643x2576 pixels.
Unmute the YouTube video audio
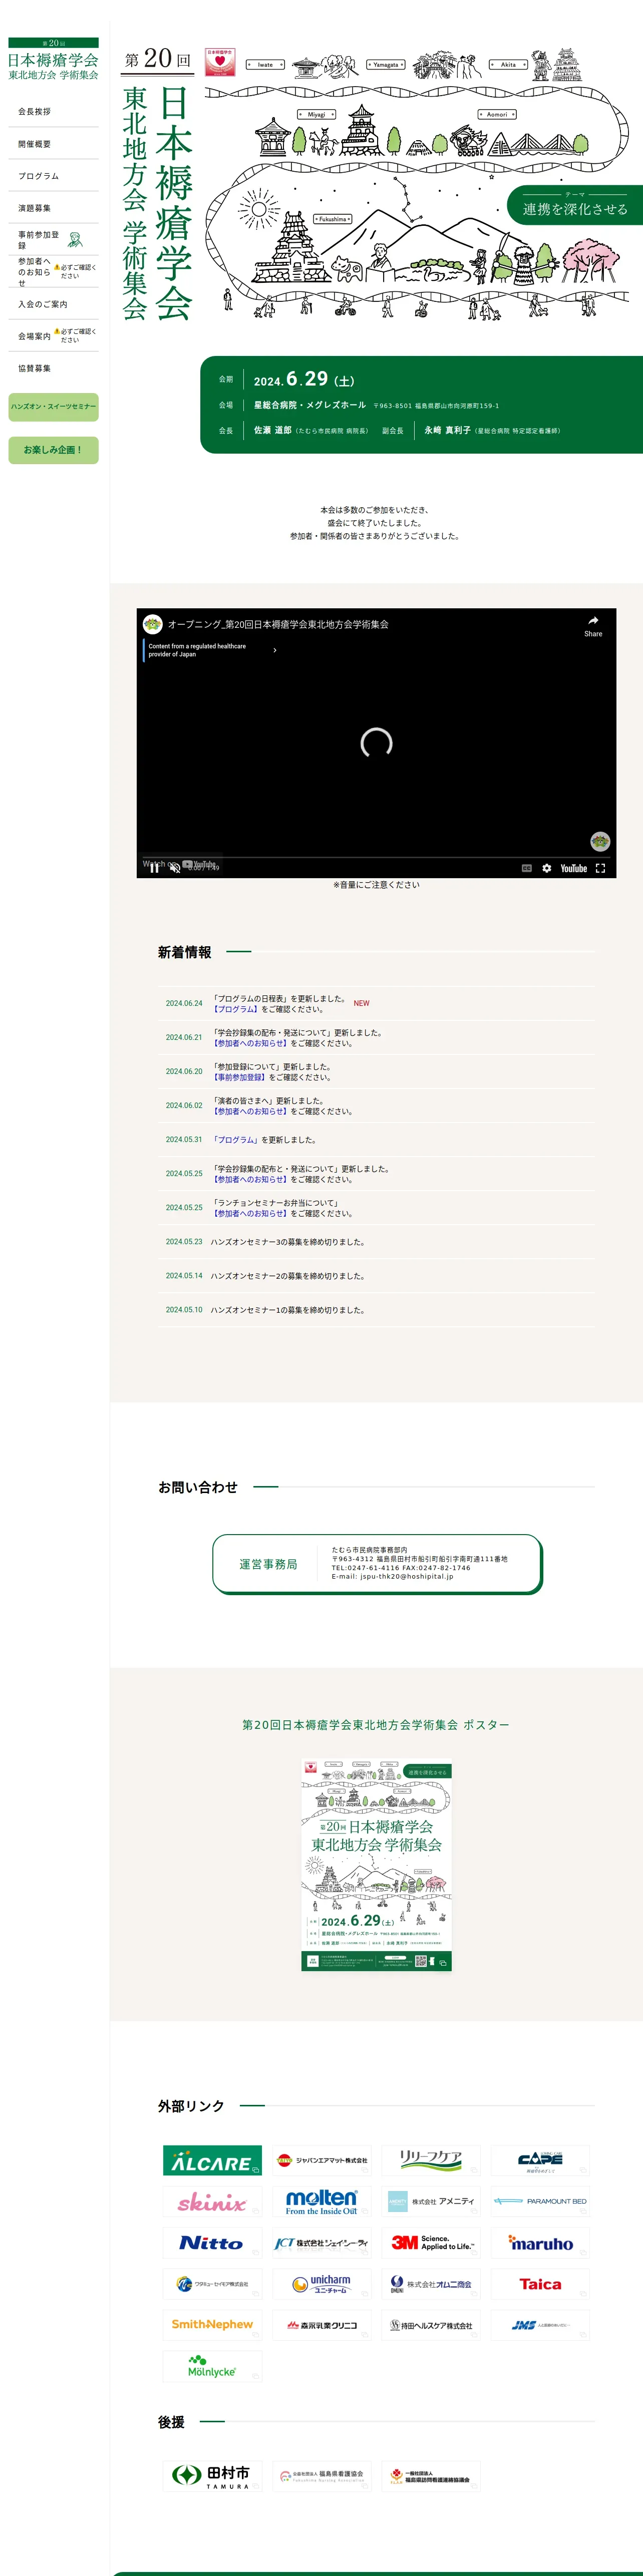[175, 868]
